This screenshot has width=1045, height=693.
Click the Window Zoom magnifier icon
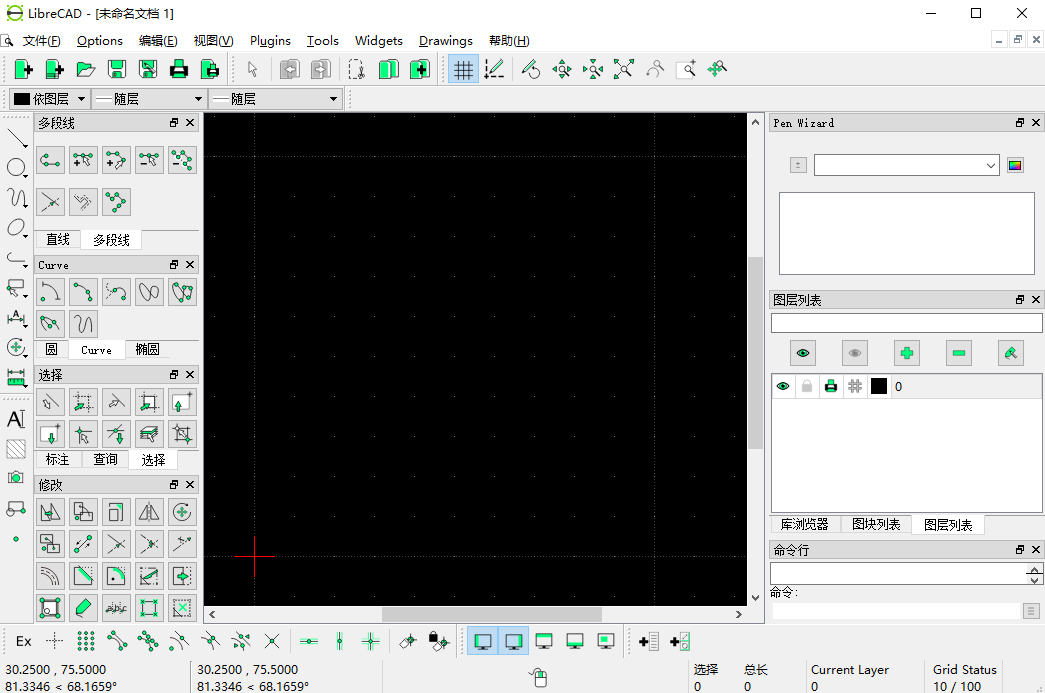tap(686, 69)
